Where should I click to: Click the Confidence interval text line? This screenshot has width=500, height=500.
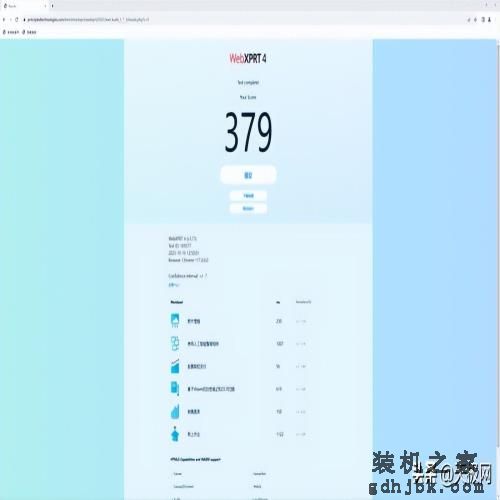tap(188, 276)
